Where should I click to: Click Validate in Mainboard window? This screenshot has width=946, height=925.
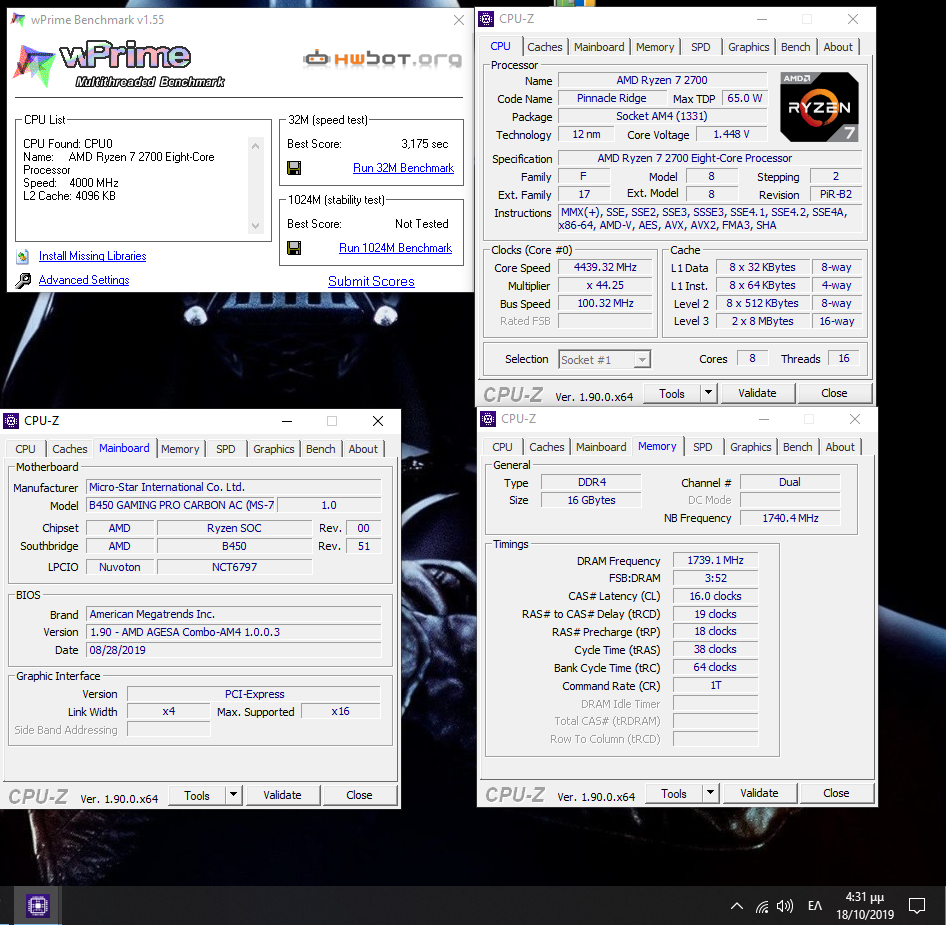282,795
